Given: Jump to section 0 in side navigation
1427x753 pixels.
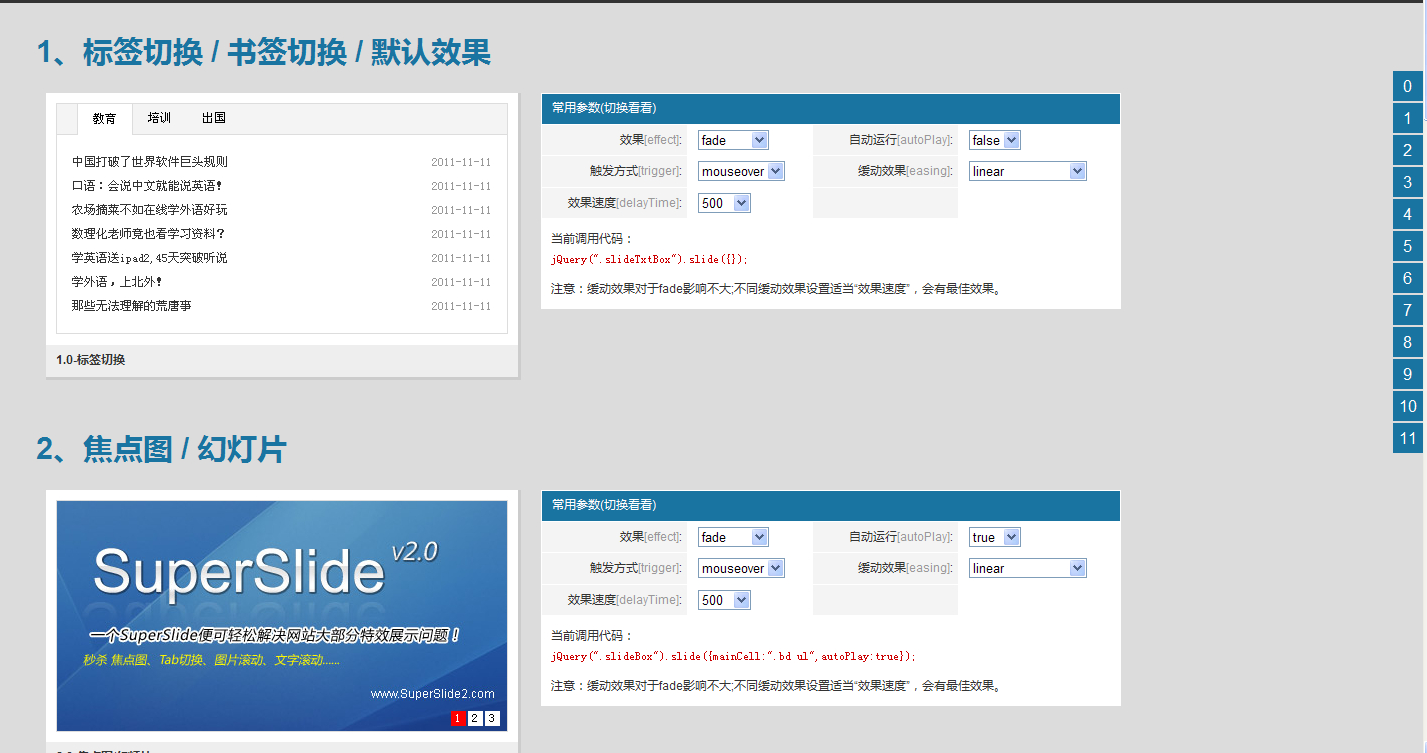Looking at the screenshot, I should click(x=1408, y=86).
